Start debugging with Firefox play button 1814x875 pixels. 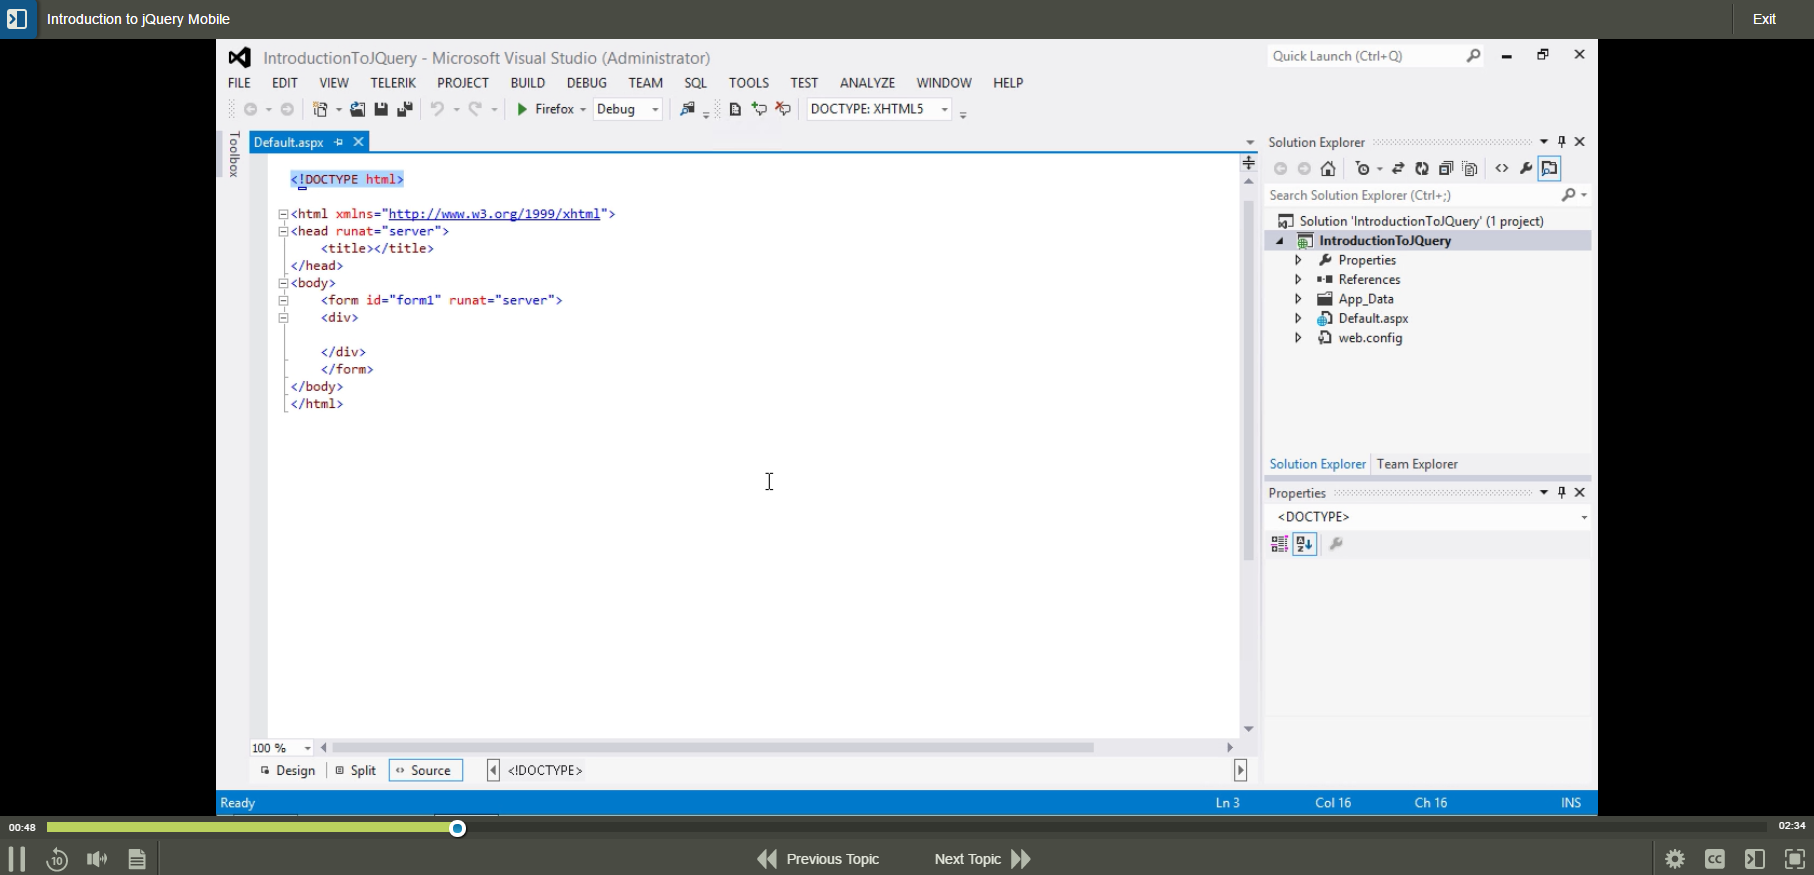point(522,109)
